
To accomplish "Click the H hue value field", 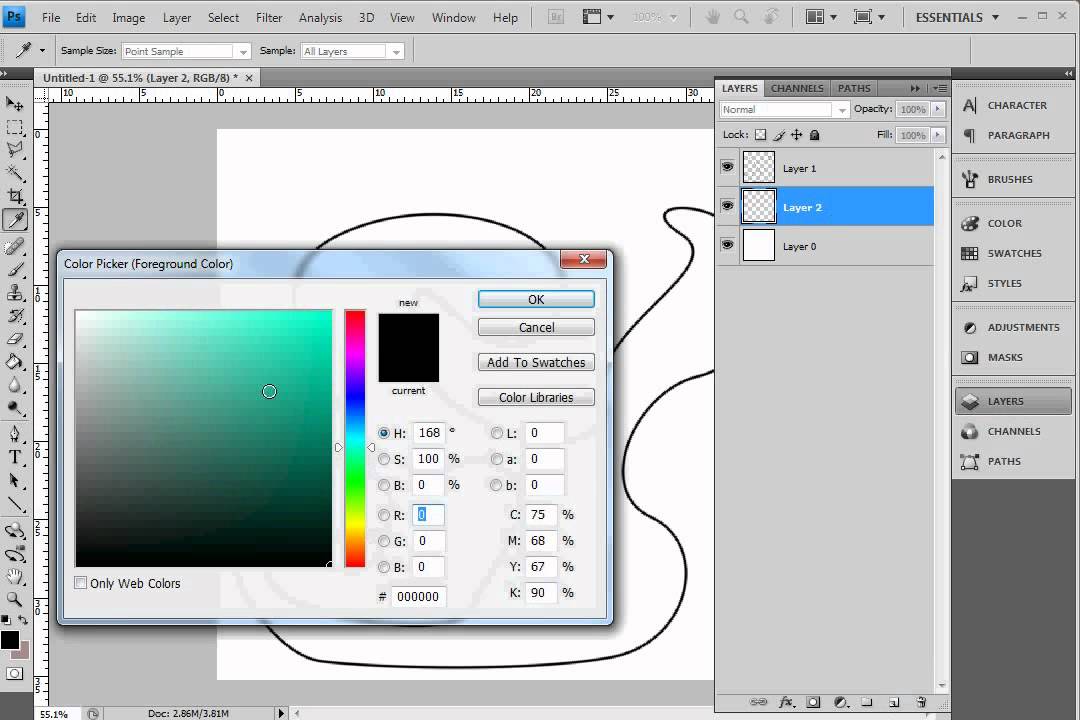I will (428, 433).
